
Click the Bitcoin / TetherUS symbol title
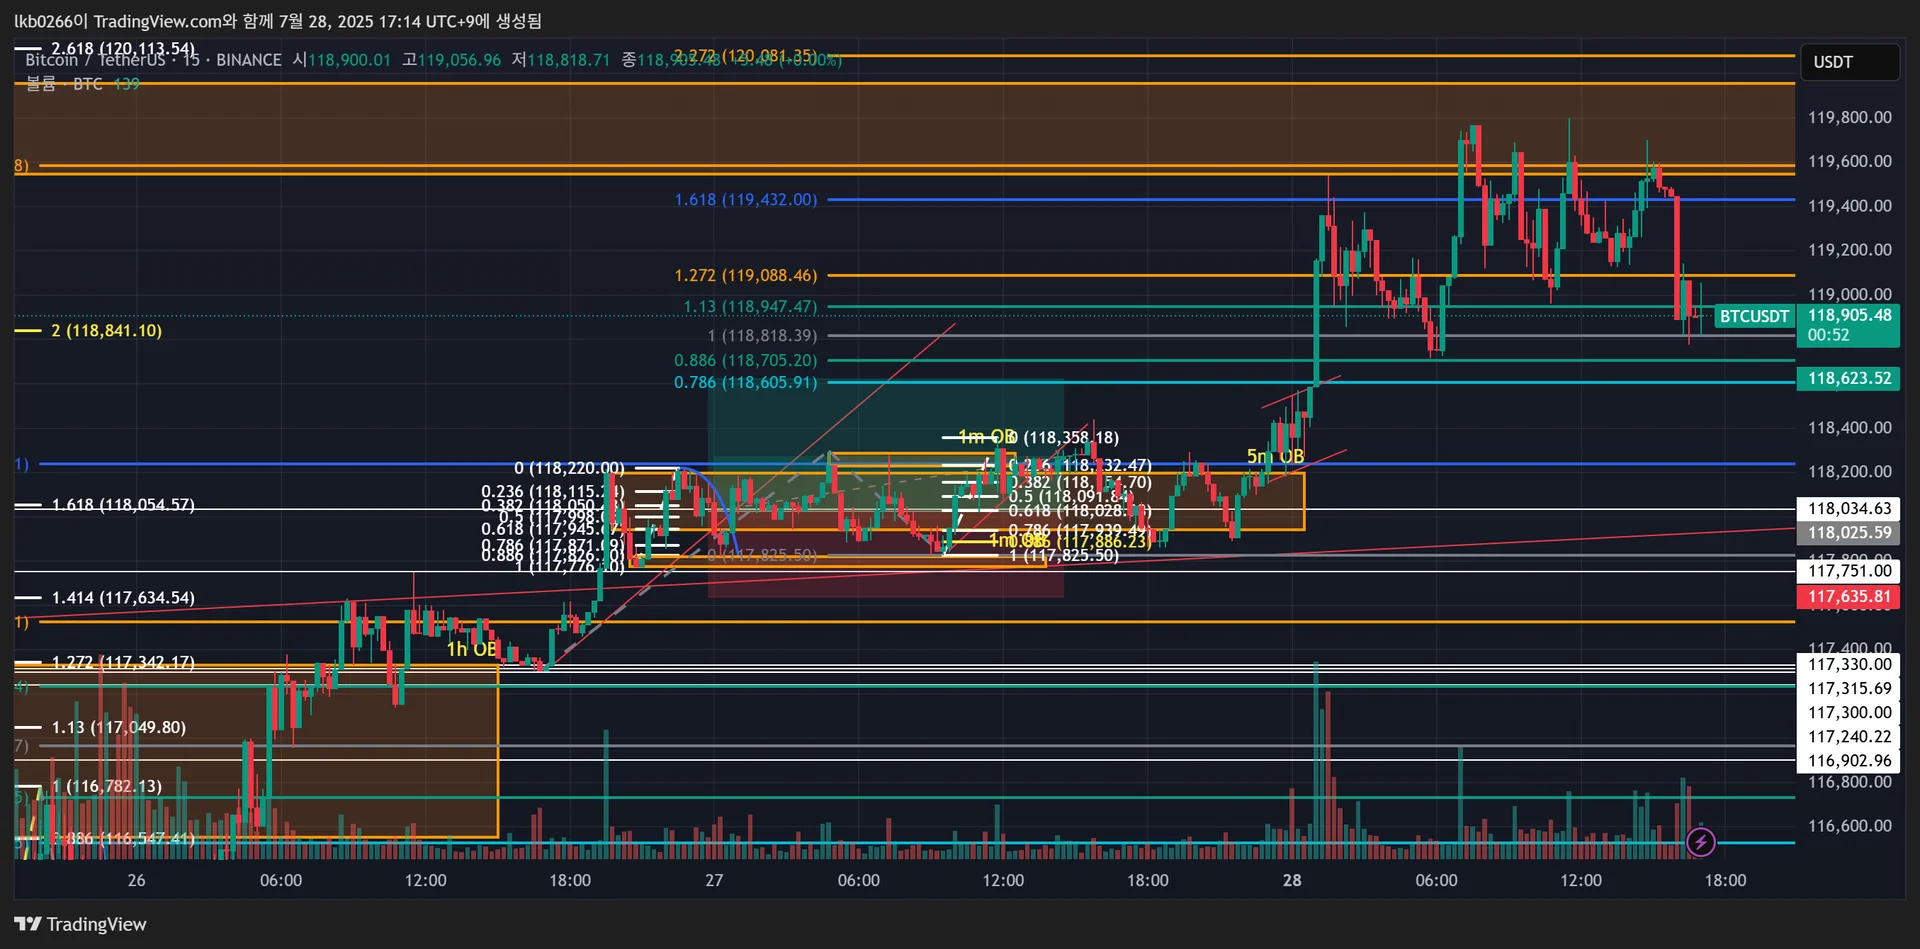[x=95, y=61]
